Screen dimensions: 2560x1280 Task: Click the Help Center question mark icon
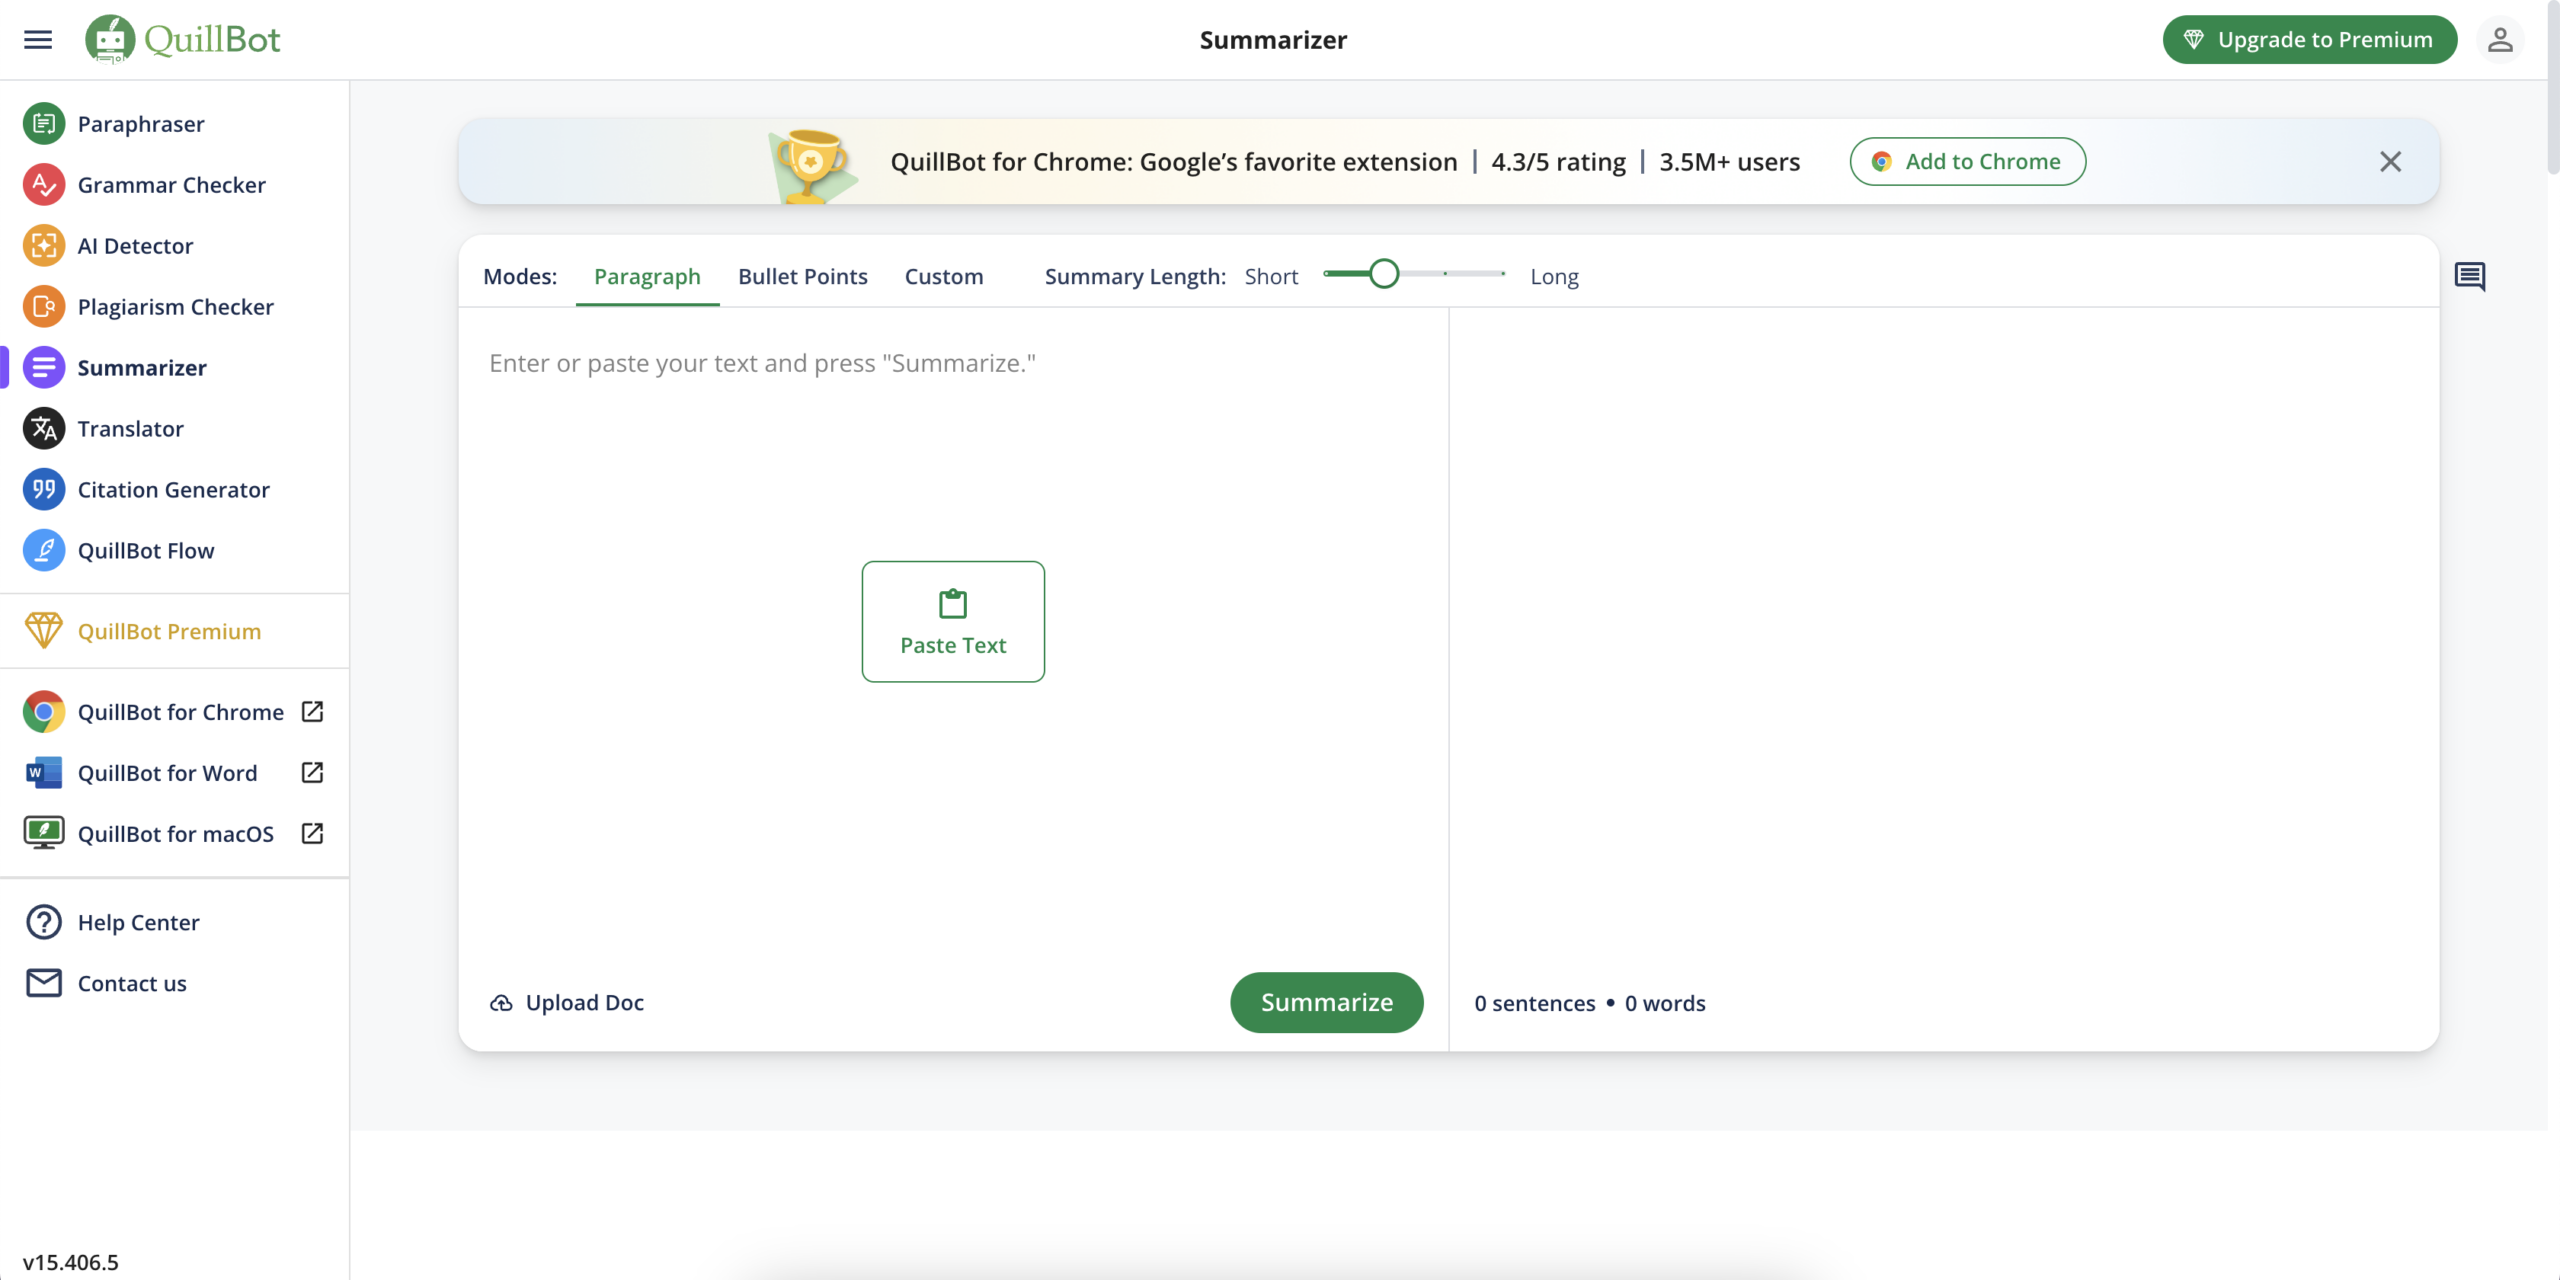tap(44, 922)
